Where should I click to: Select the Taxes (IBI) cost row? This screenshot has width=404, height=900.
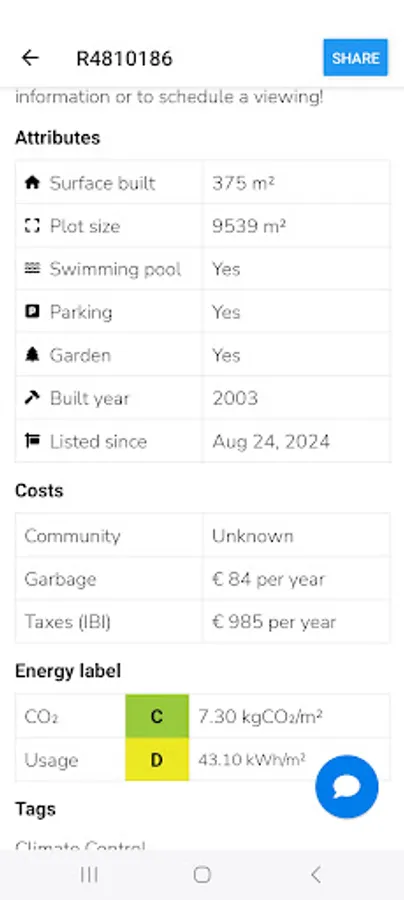tap(203, 622)
